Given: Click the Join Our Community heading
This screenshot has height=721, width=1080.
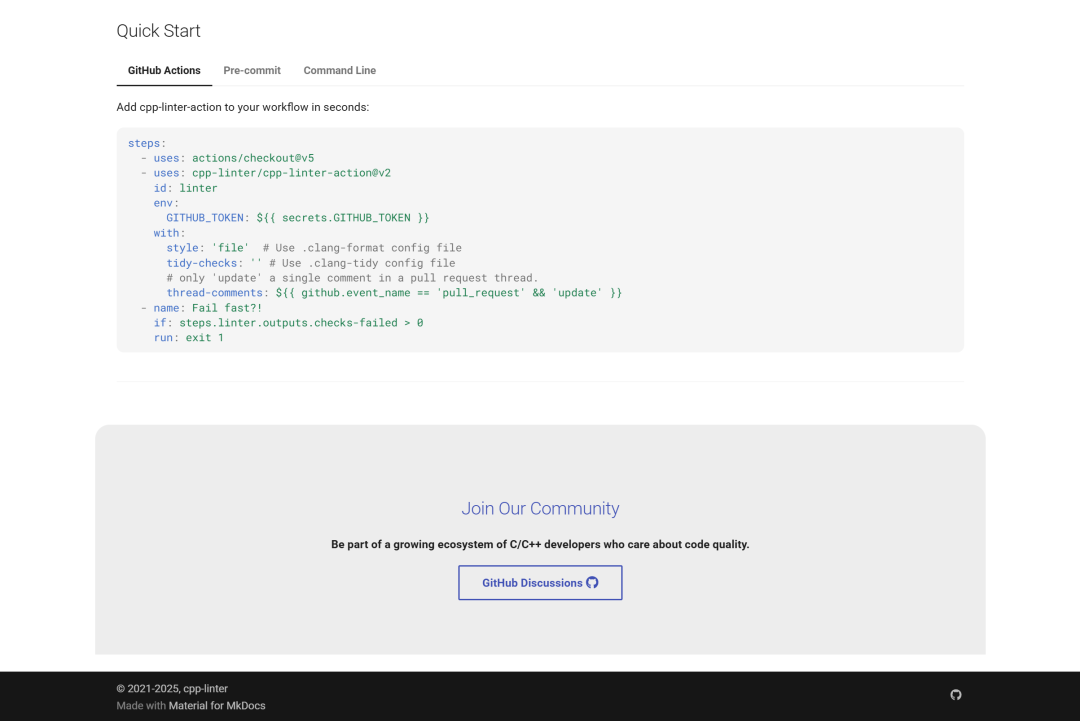Looking at the screenshot, I should coord(540,508).
